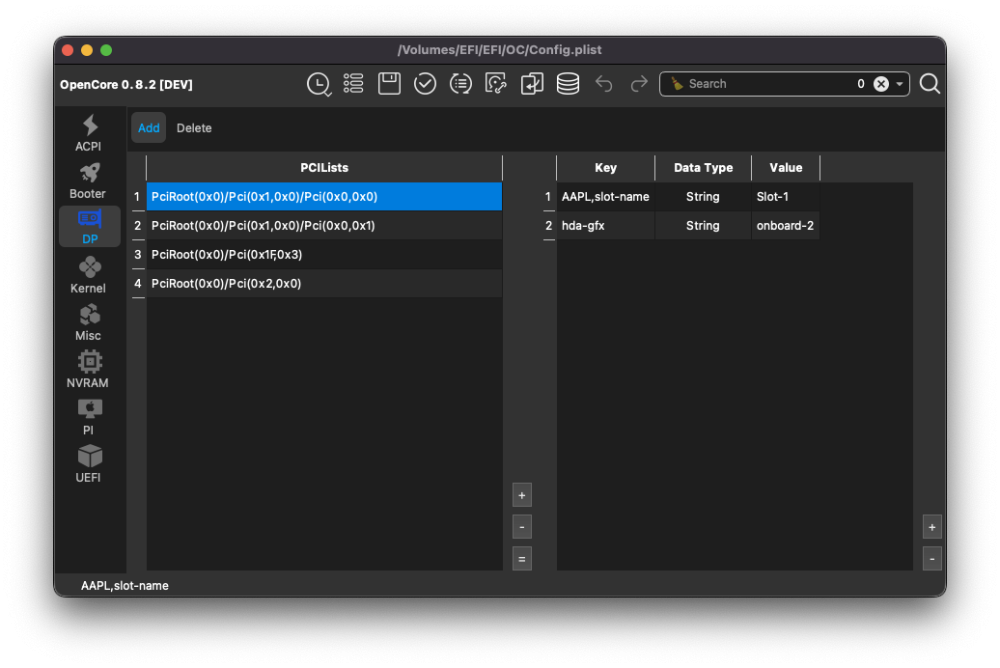
Task: Open the ACPI section in sidebar
Action: [89, 133]
